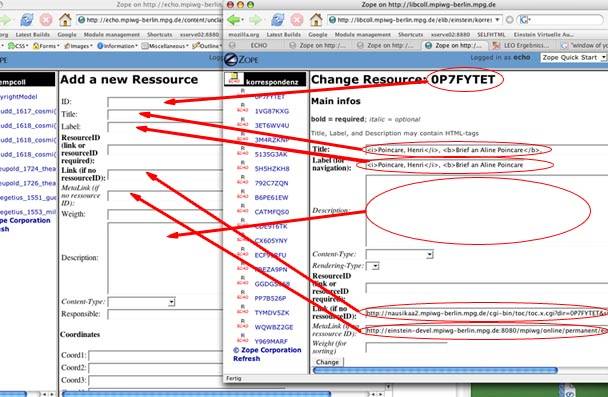This screenshot has width=608, height=397.
Task: Click the Zope logo in the blue header
Action: coord(242,59)
